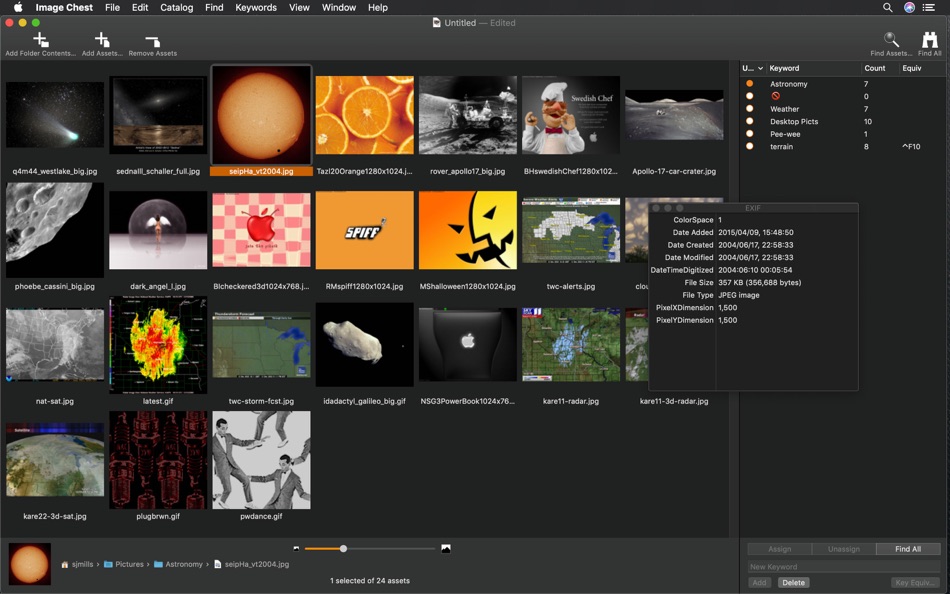Select the rover_apollo17_big.jpg thumbnail
This screenshot has width=950, height=594.
[x=468, y=115]
